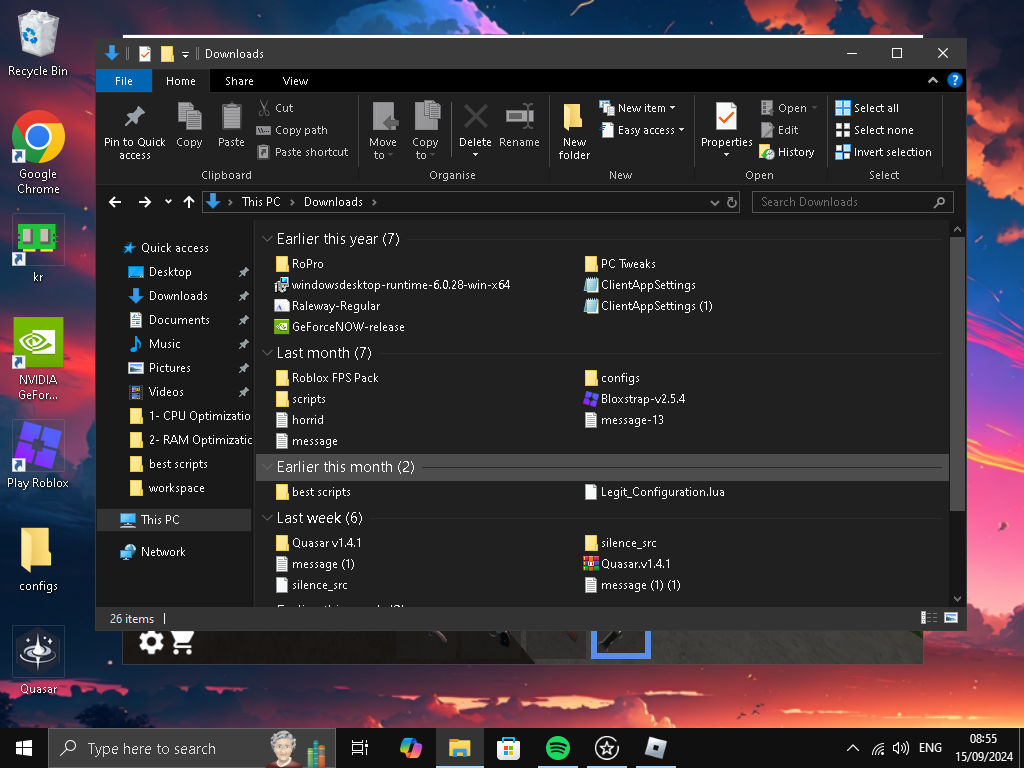Screen dimensions: 1024x768
Task: Click the Copy ribbon icon
Action: (x=189, y=117)
